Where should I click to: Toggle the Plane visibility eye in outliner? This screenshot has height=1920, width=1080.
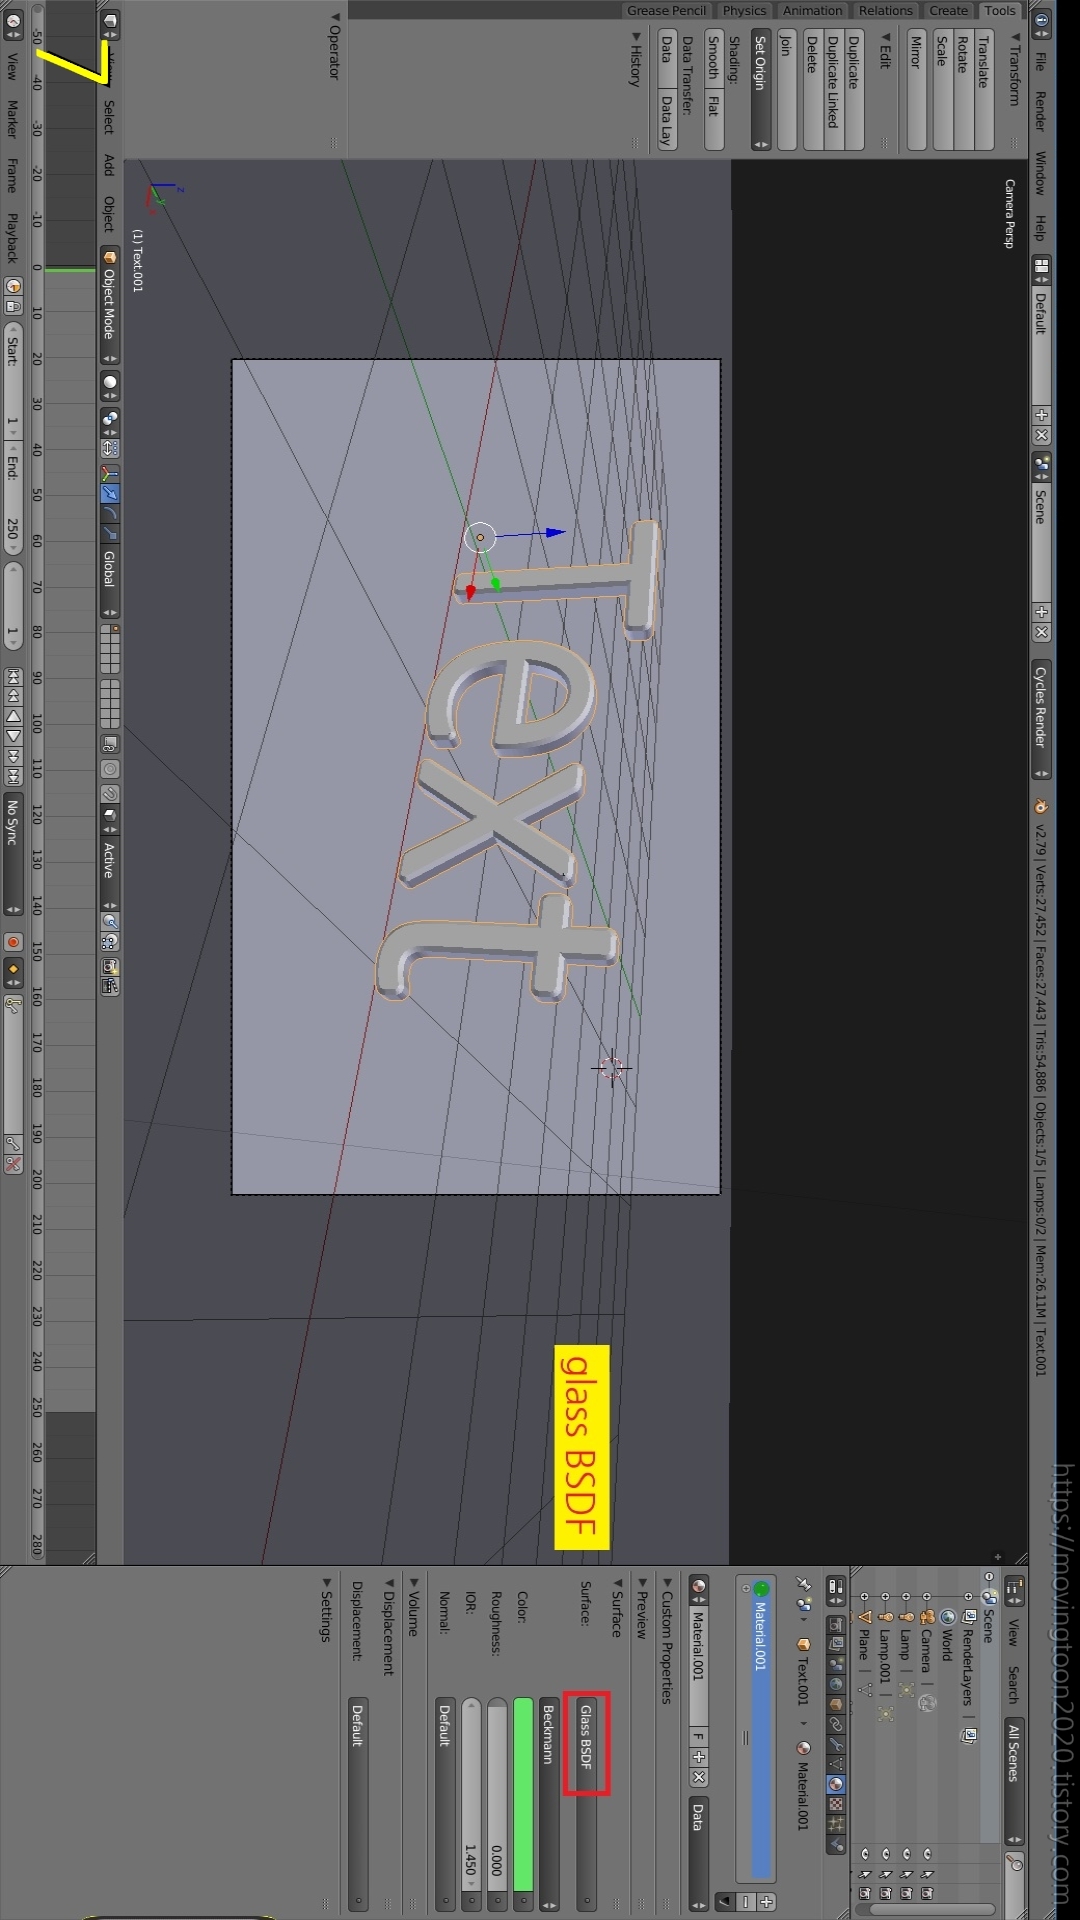coord(865,1854)
